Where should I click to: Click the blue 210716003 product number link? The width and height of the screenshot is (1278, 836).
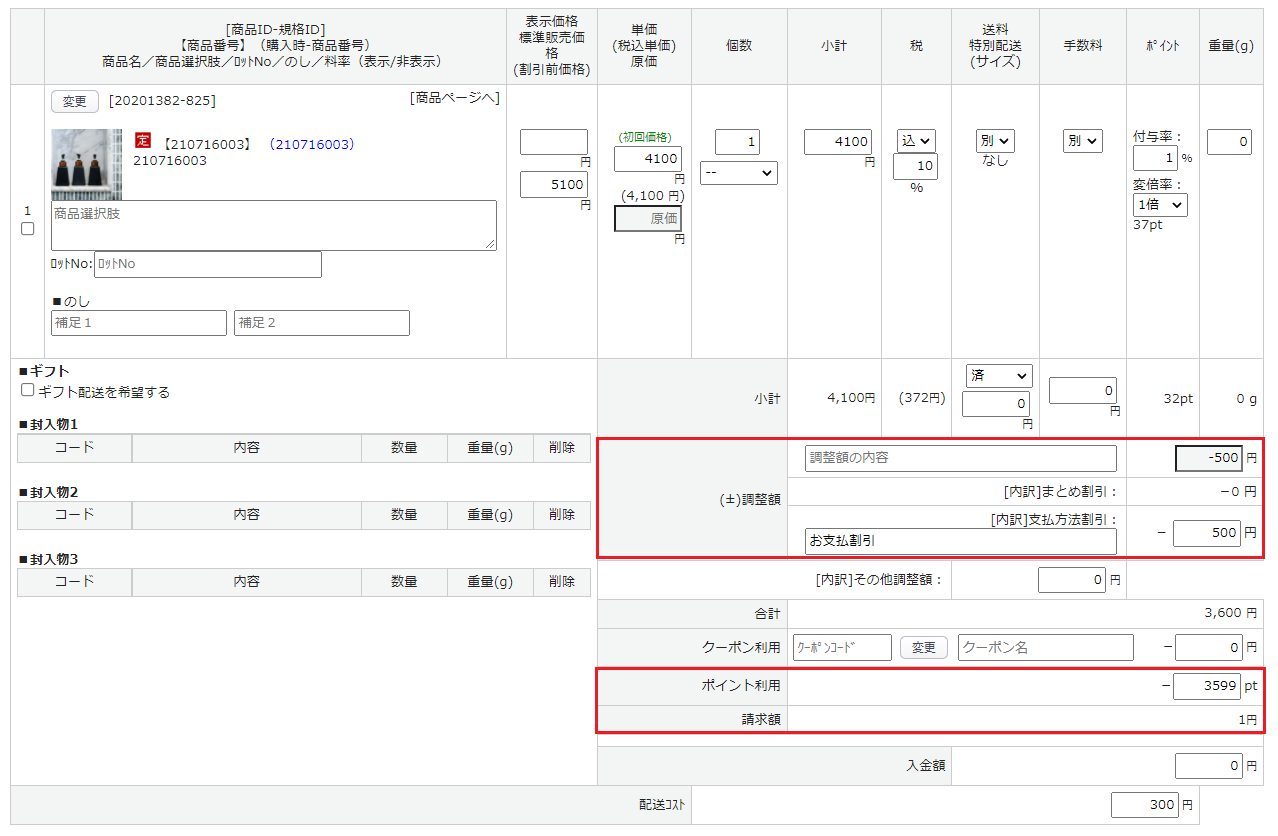(x=312, y=144)
